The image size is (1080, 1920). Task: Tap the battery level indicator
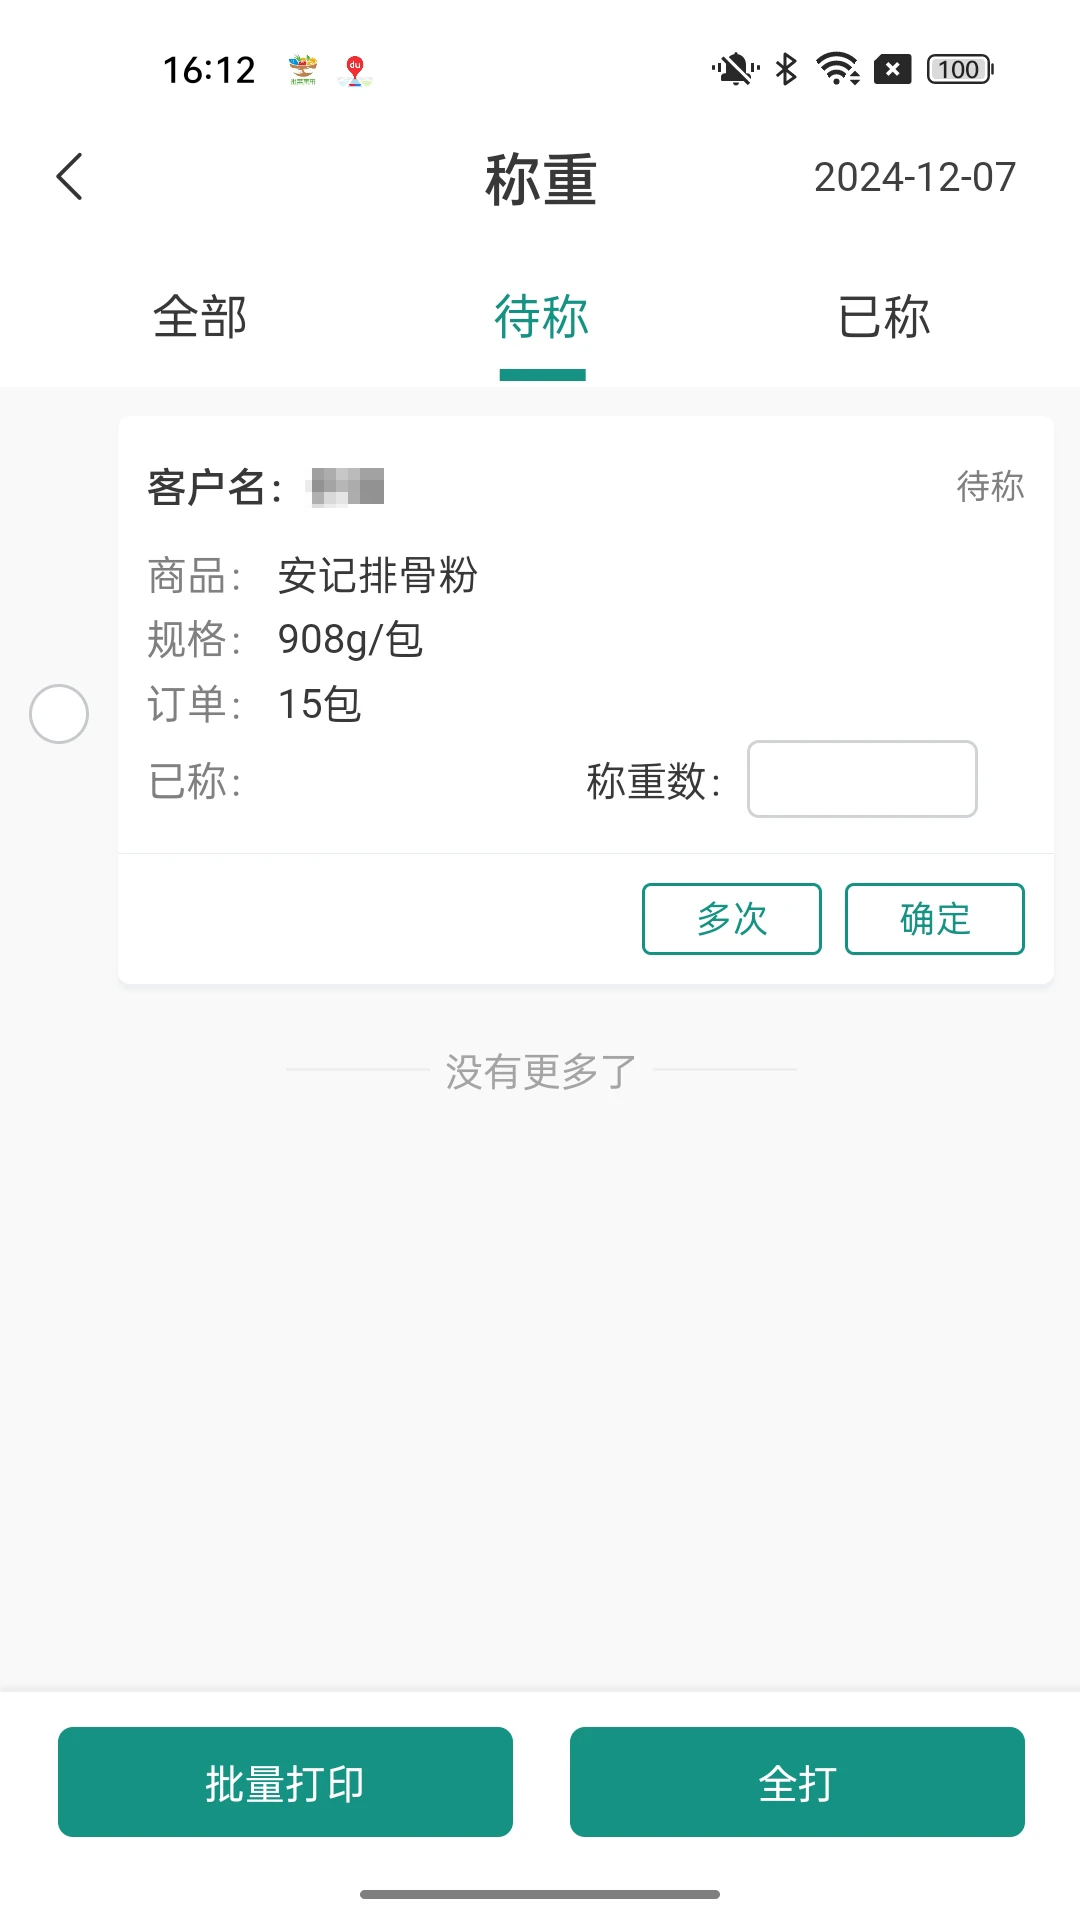[960, 70]
